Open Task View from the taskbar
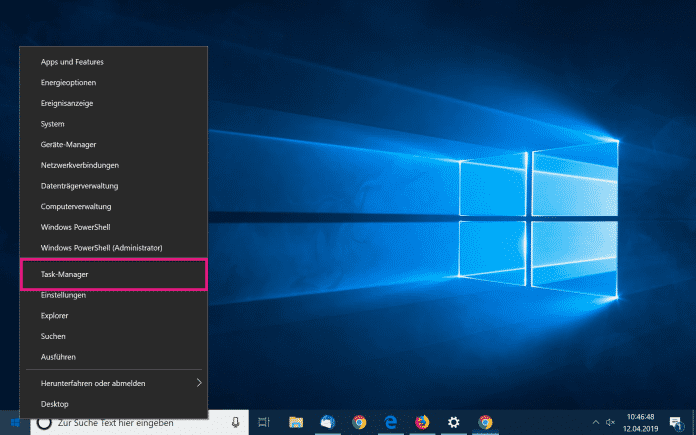Image resolution: width=696 pixels, height=435 pixels. [264, 422]
